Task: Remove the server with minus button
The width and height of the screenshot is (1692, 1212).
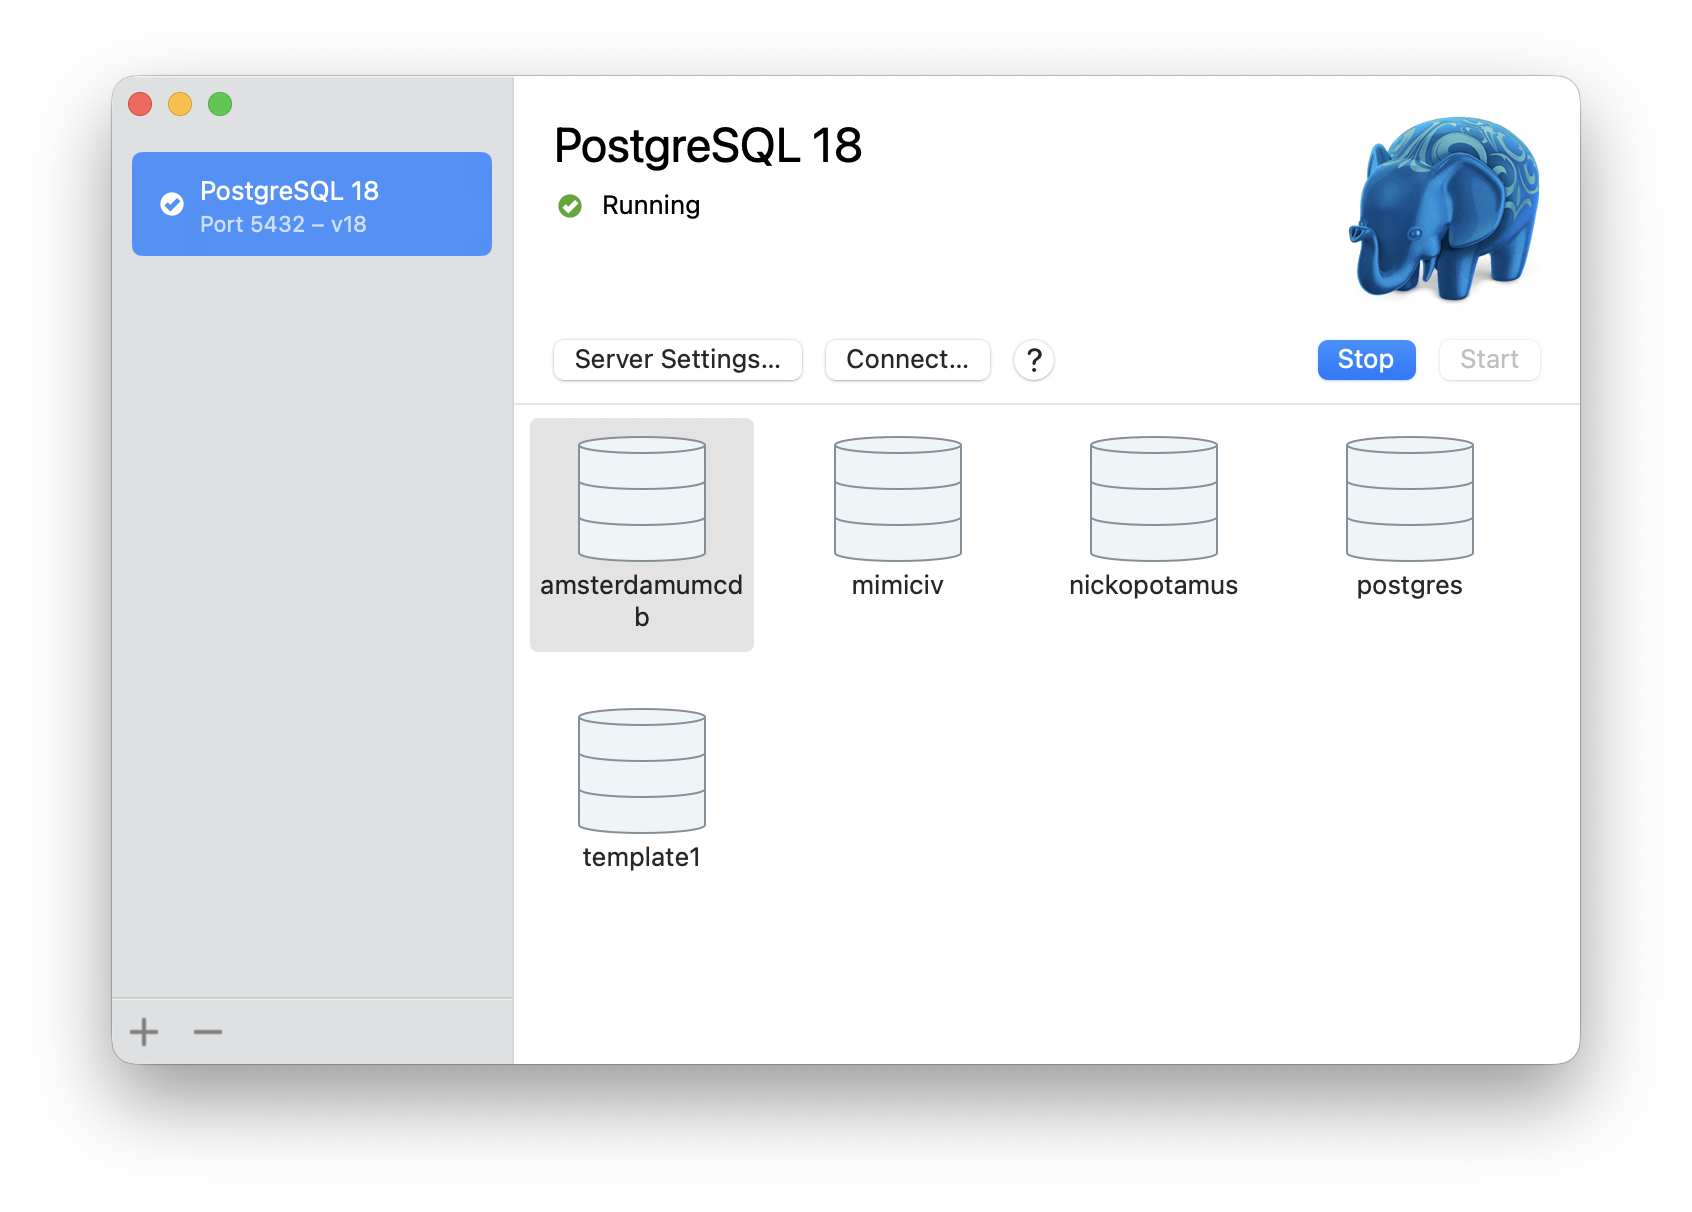Action: [x=208, y=1031]
